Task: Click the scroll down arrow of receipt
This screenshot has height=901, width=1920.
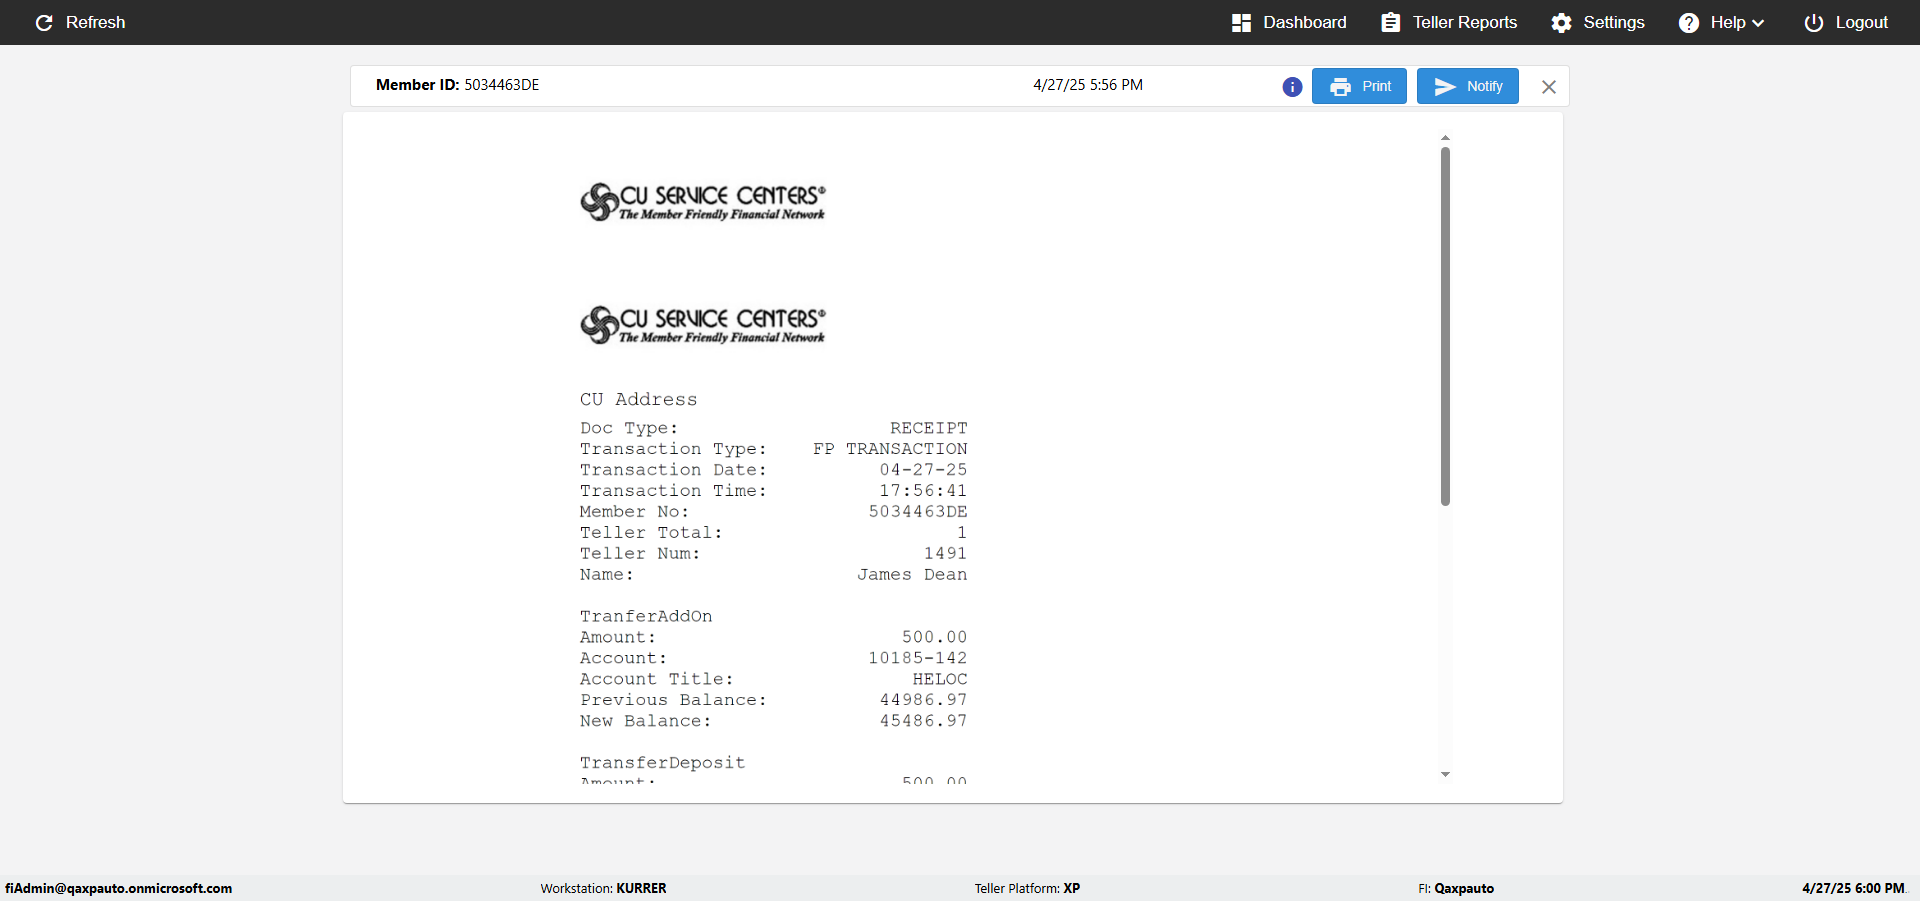Action: pyautogui.click(x=1445, y=774)
